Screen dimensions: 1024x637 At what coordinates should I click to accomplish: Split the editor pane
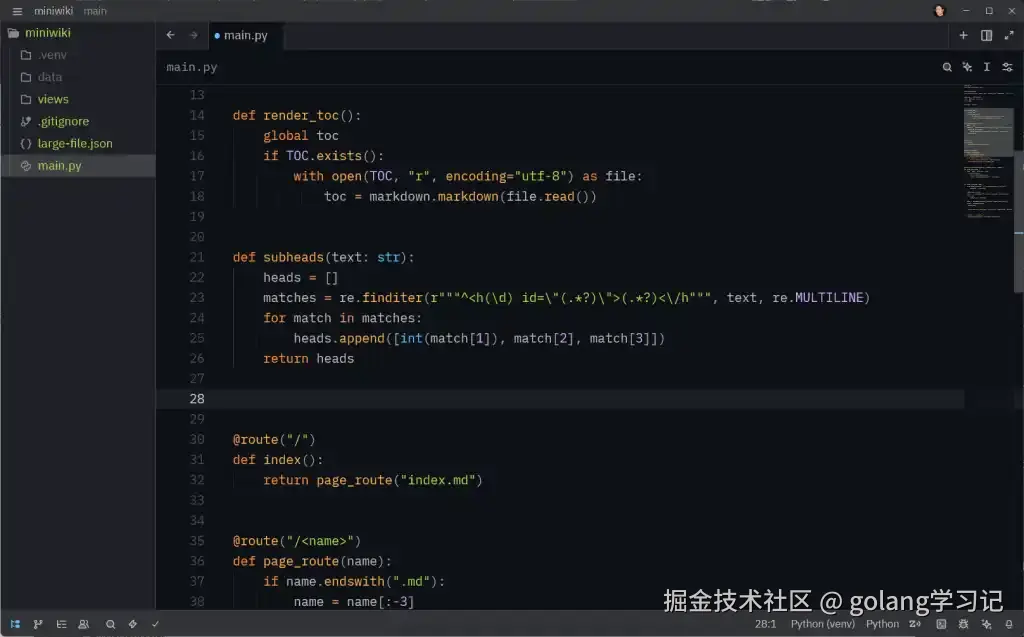click(986, 35)
